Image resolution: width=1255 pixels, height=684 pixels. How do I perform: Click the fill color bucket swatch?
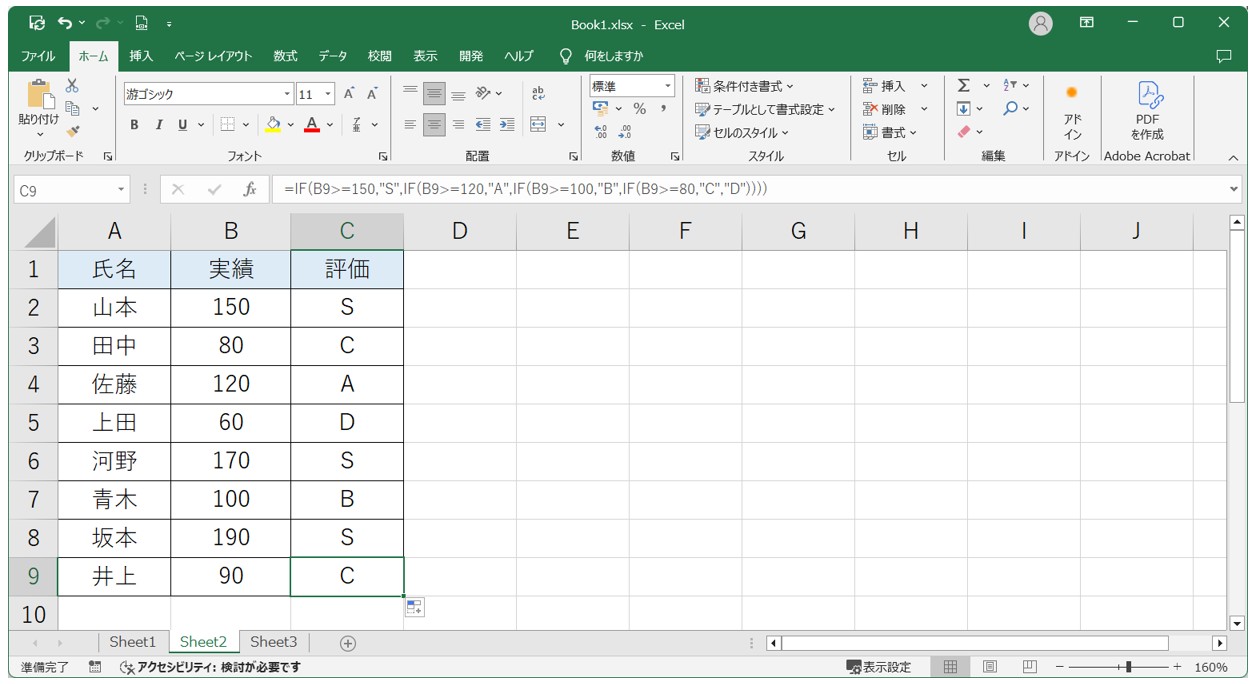tap(273, 125)
